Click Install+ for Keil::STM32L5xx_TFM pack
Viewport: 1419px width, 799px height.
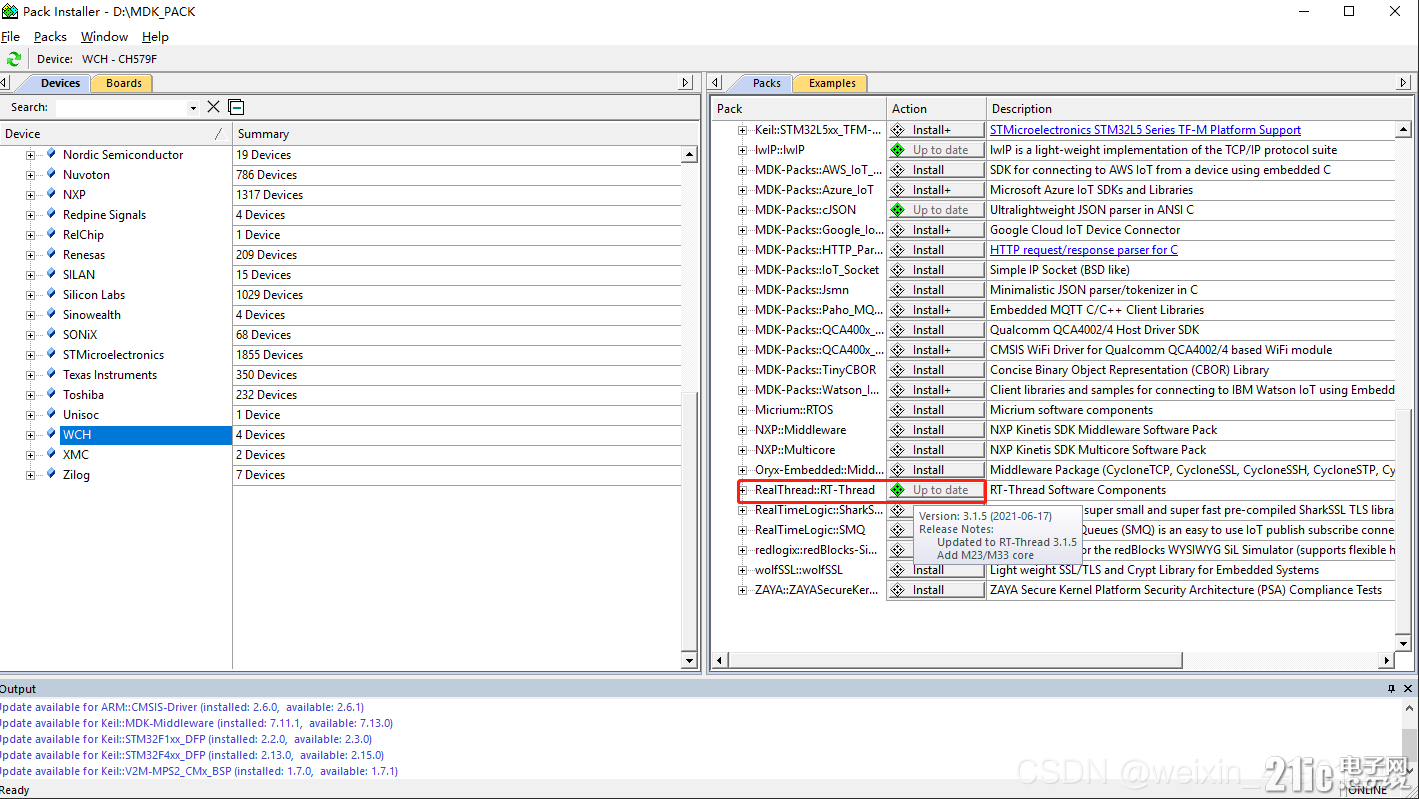[936, 130]
